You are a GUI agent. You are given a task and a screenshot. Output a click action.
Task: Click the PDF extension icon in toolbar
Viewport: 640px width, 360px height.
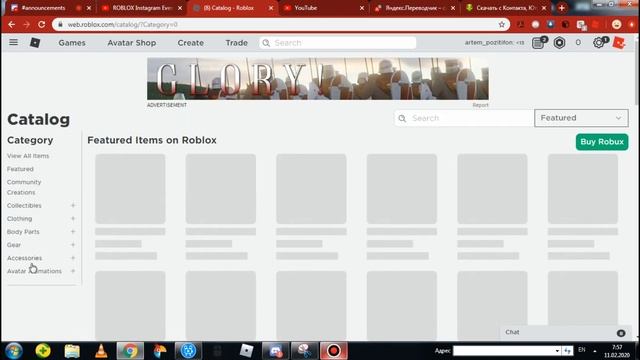(520, 24)
